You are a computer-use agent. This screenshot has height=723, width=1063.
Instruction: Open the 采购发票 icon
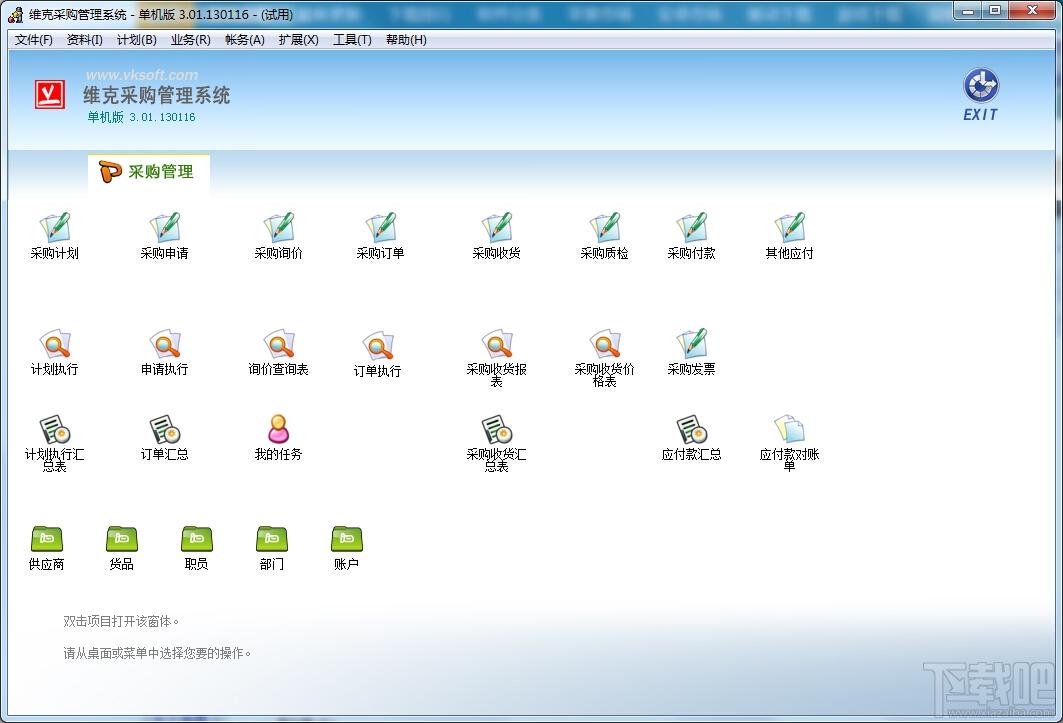tap(691, 345)
